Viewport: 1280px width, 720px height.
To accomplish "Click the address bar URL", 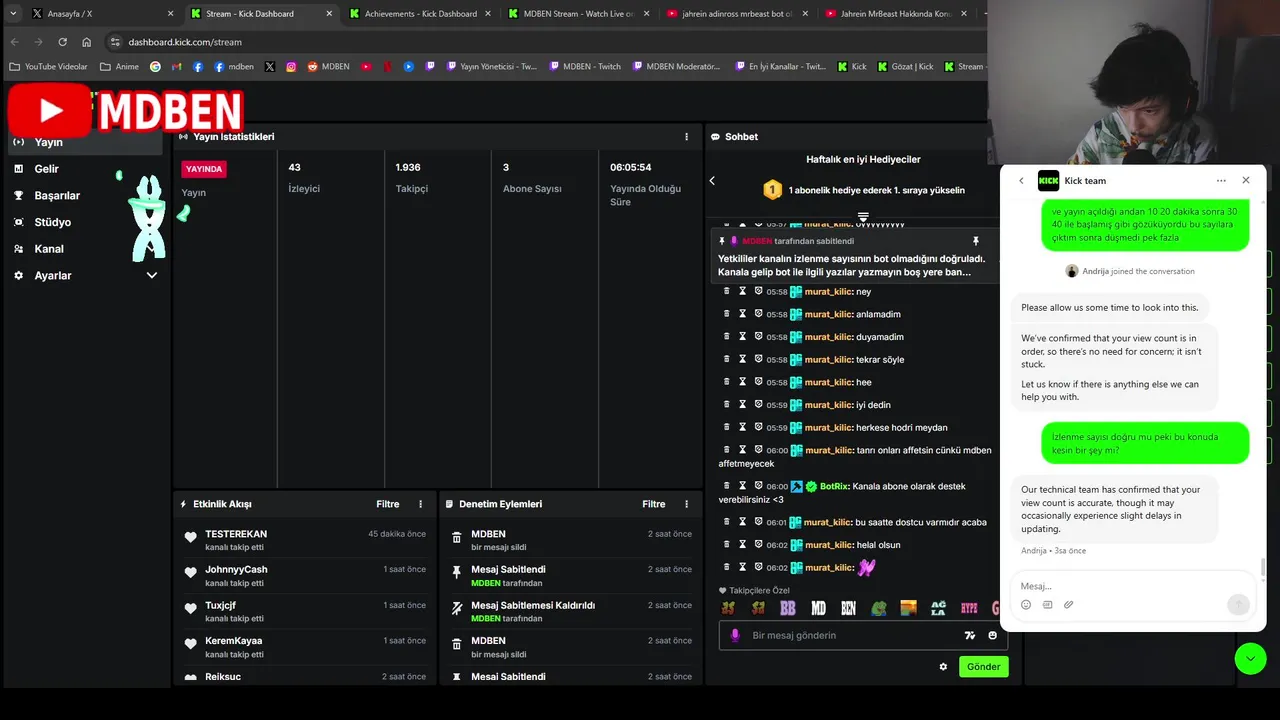I will 185,42.
